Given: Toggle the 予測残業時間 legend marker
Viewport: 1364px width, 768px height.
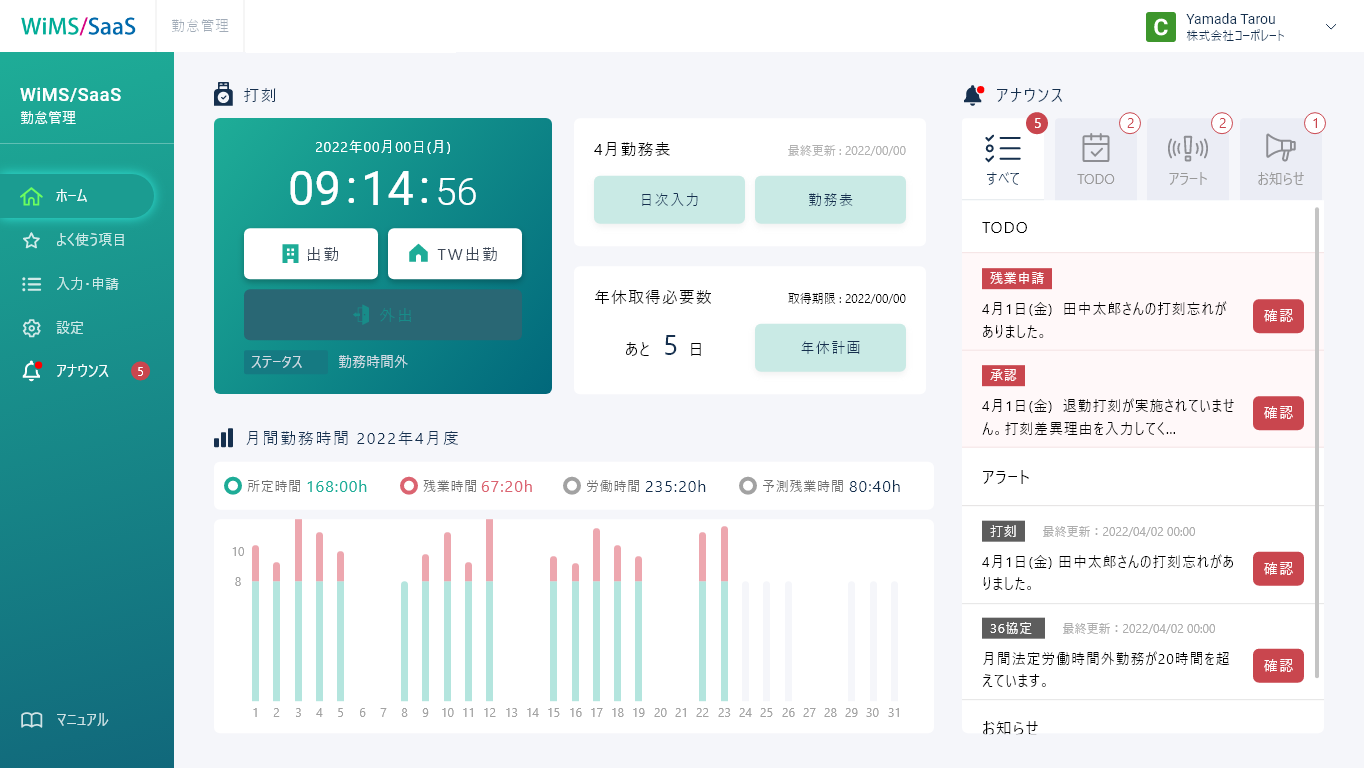Looking at the screenshot, I should click(747, 485).
